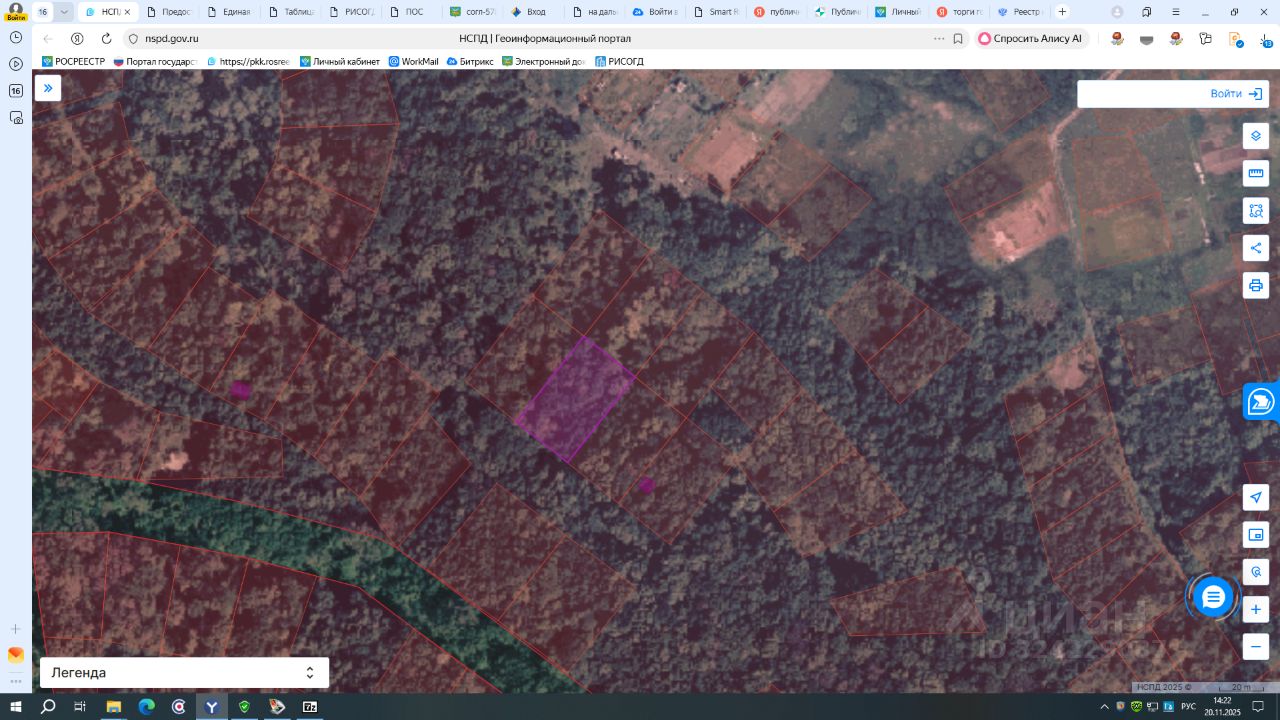Zoom in on the map
The width and height of the screenshot is (1280, 720).
[1256, 609]
